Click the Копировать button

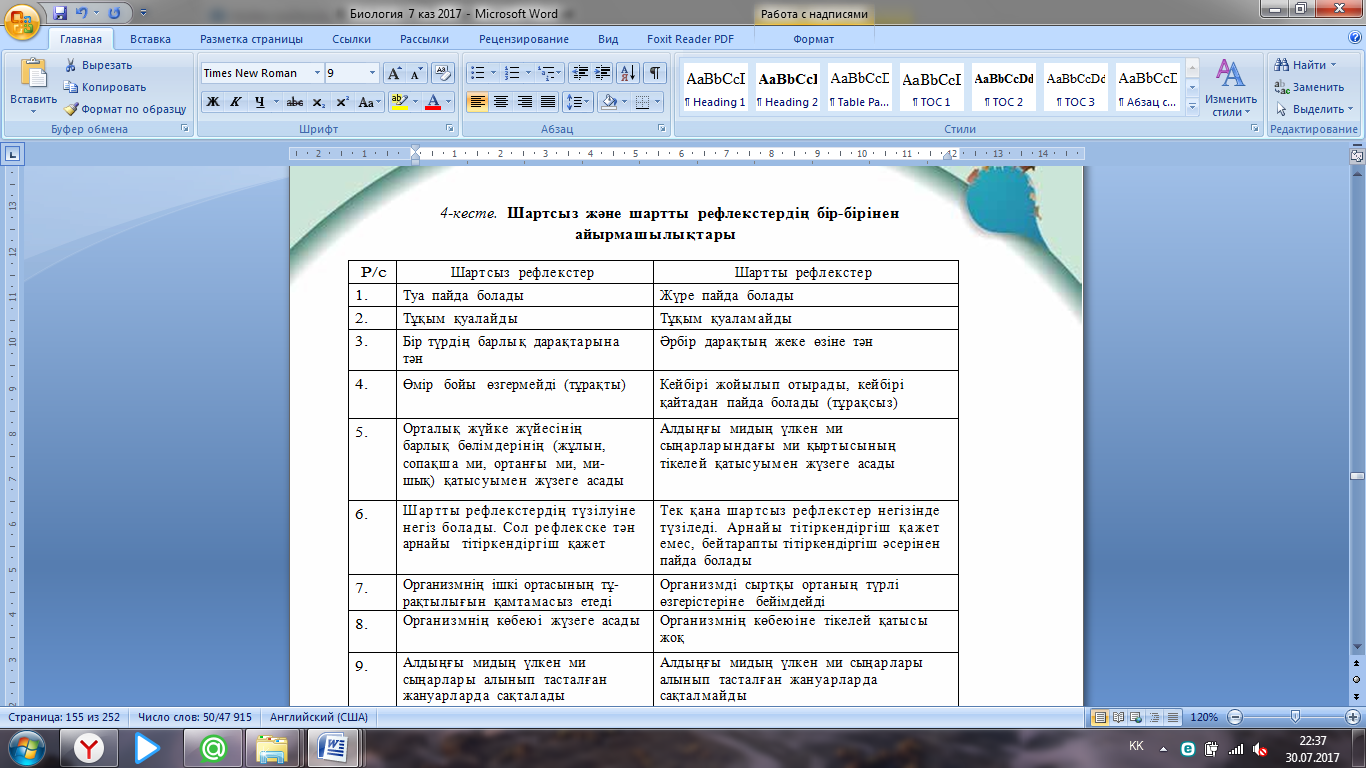(x=105, y=87)
